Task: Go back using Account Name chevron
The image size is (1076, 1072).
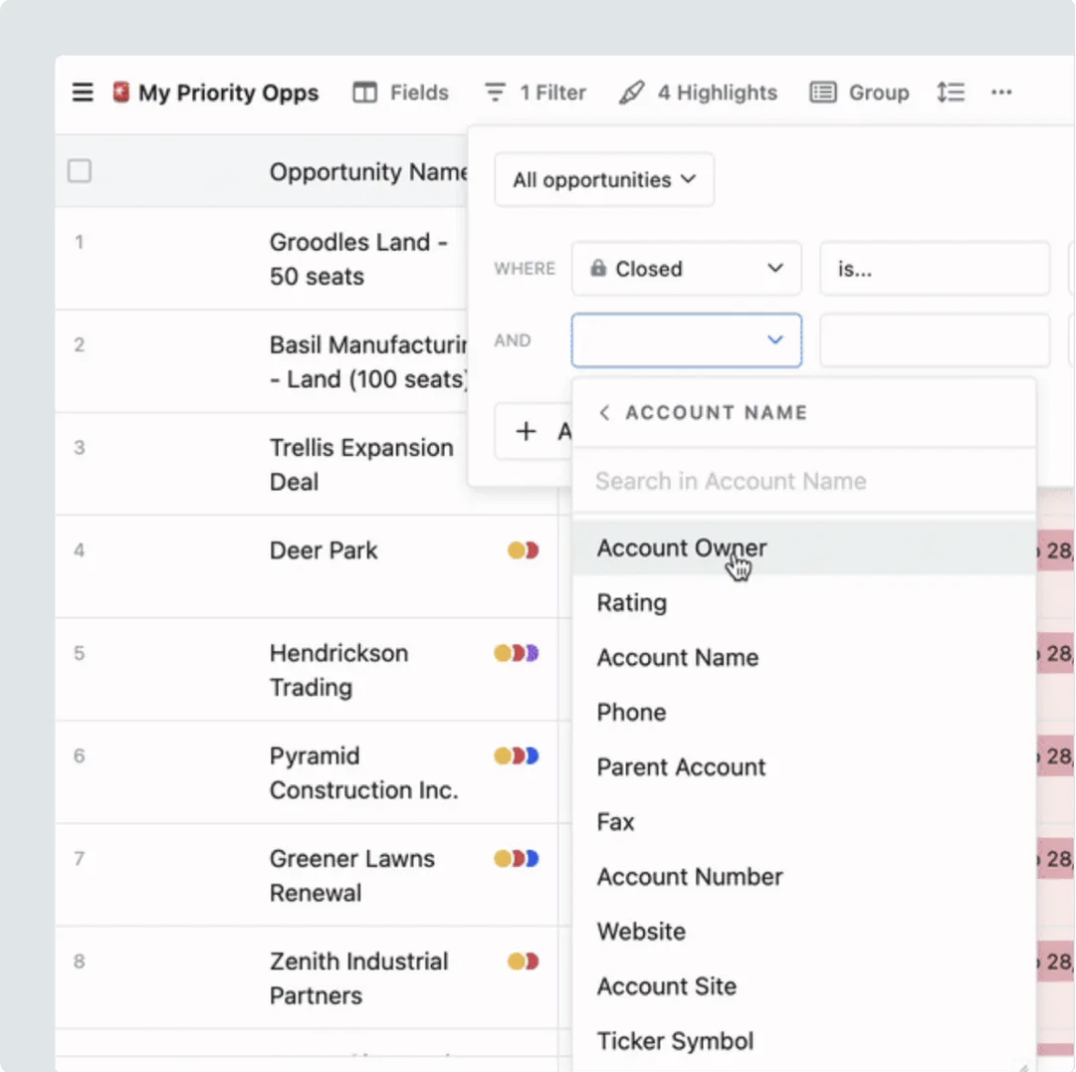Action: tap(604, 412)
